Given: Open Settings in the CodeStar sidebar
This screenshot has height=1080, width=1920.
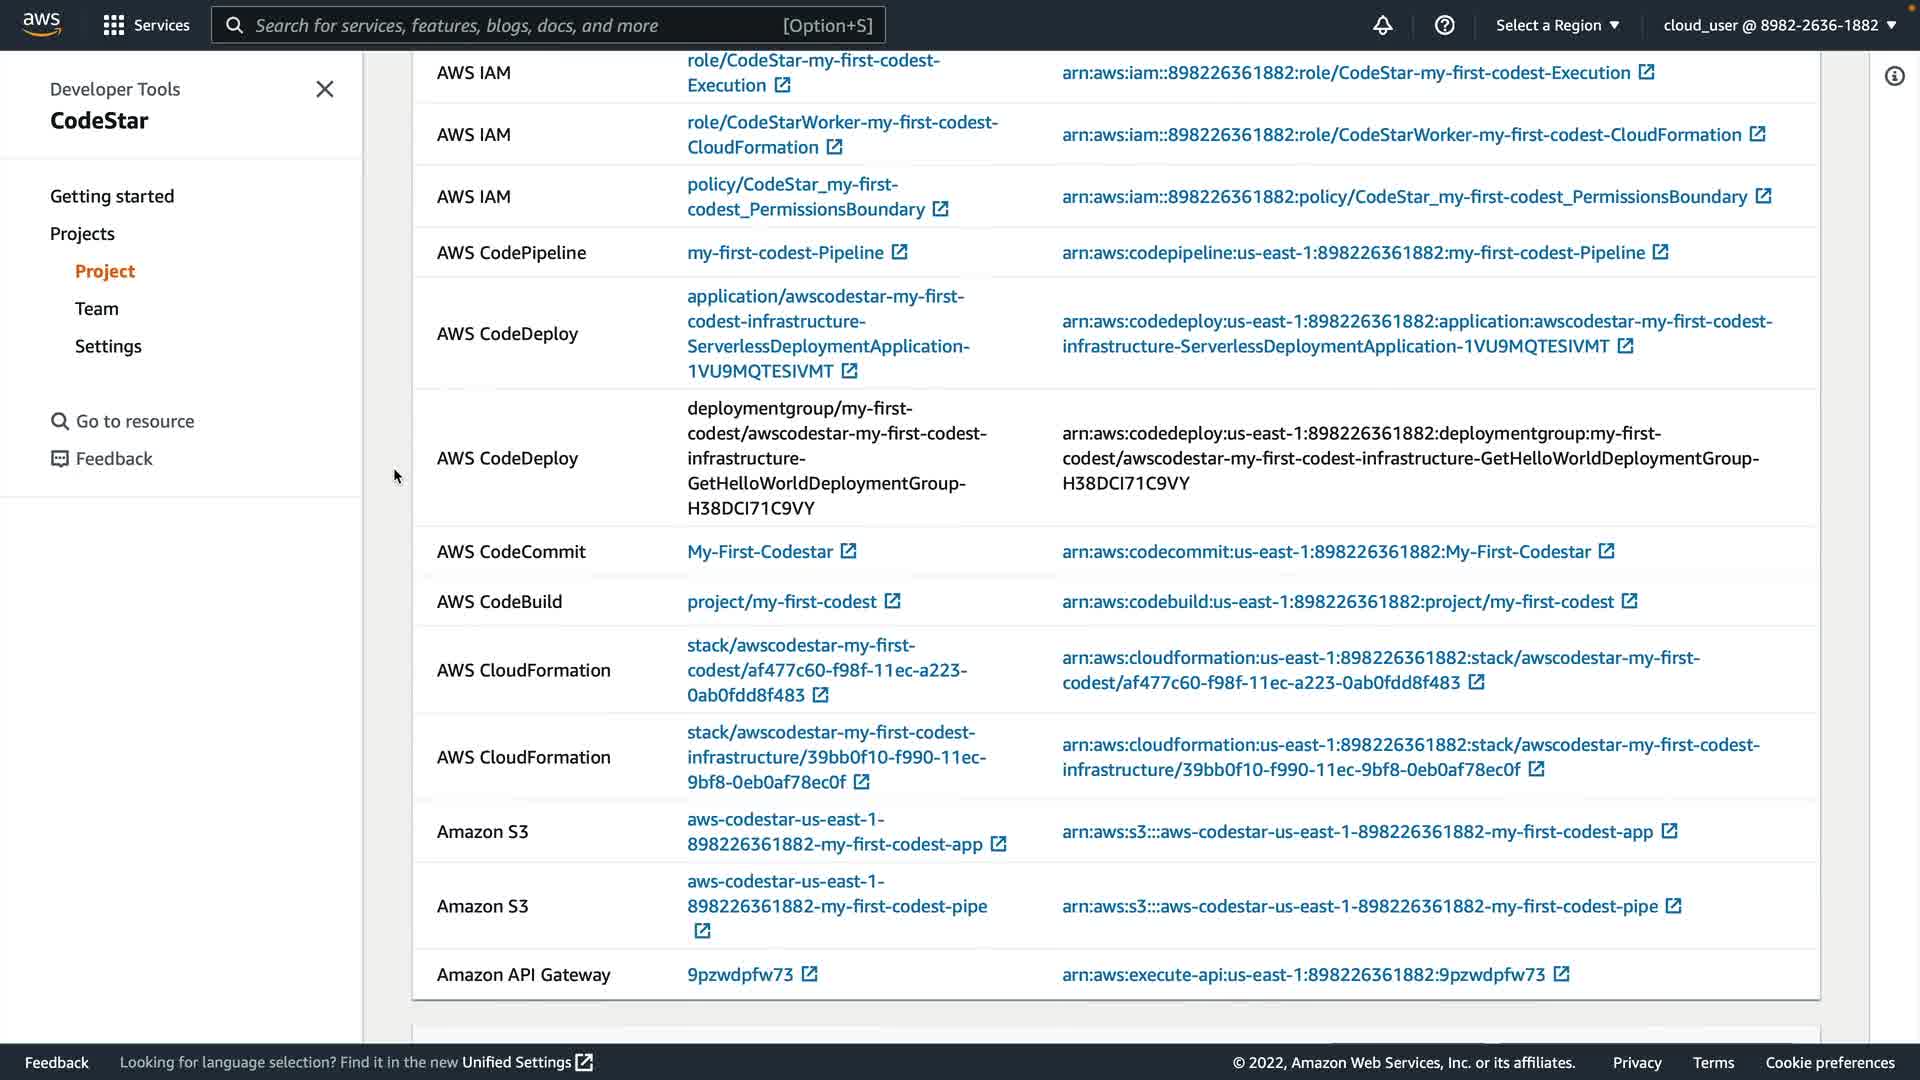Looking at the screenshot, I should [x=108, y=346].
